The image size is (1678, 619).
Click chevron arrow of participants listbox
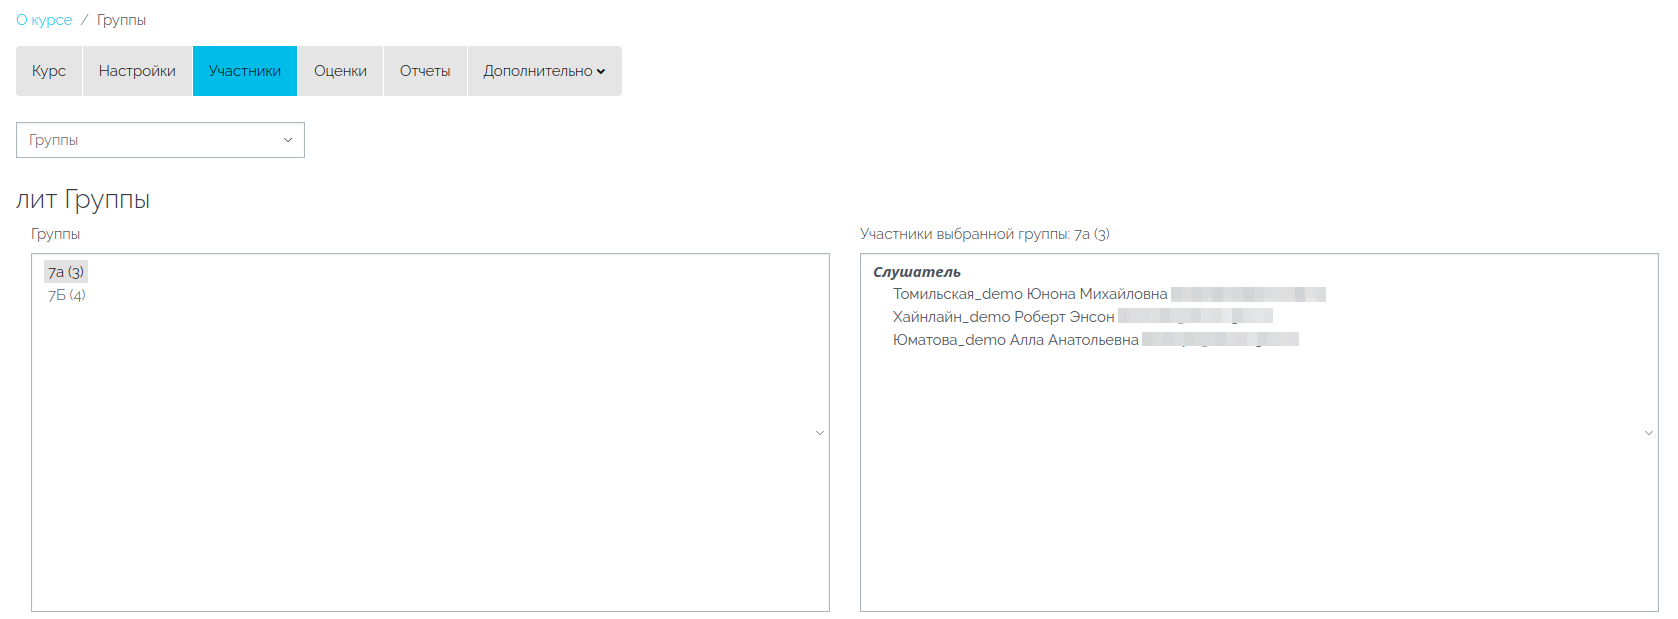[x=1649, y=433]
